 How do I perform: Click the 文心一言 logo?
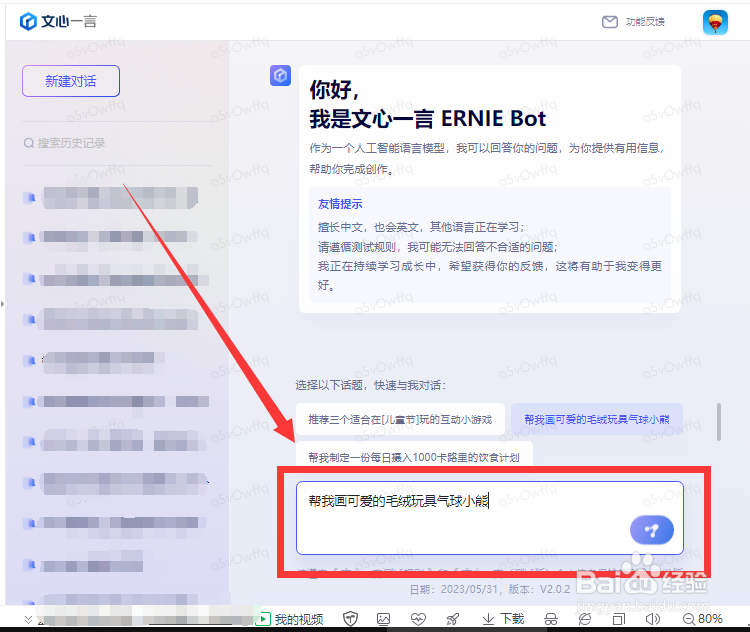tap(58, 22)
